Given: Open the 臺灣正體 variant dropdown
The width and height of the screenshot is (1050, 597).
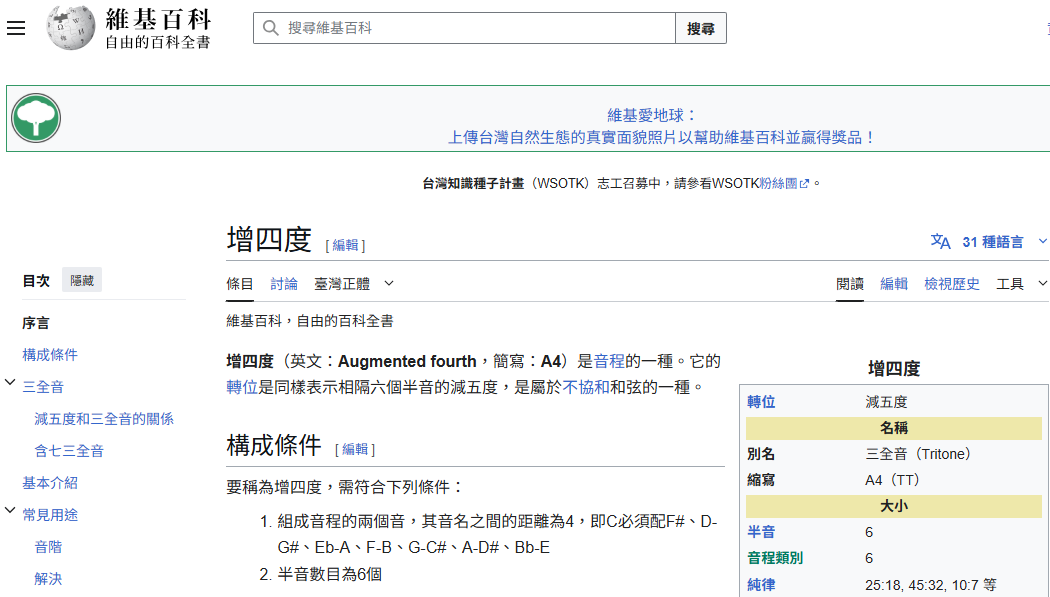Looking at the screenshot, I should [x=354, y=284].
